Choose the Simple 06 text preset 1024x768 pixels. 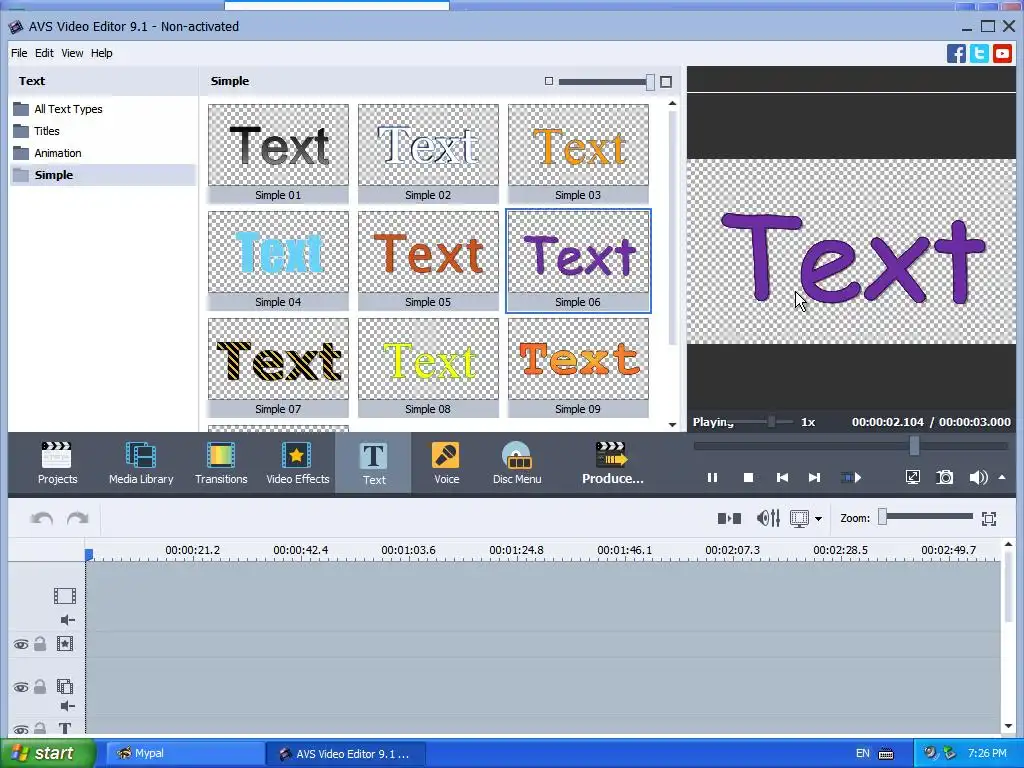tap(579, 261)
